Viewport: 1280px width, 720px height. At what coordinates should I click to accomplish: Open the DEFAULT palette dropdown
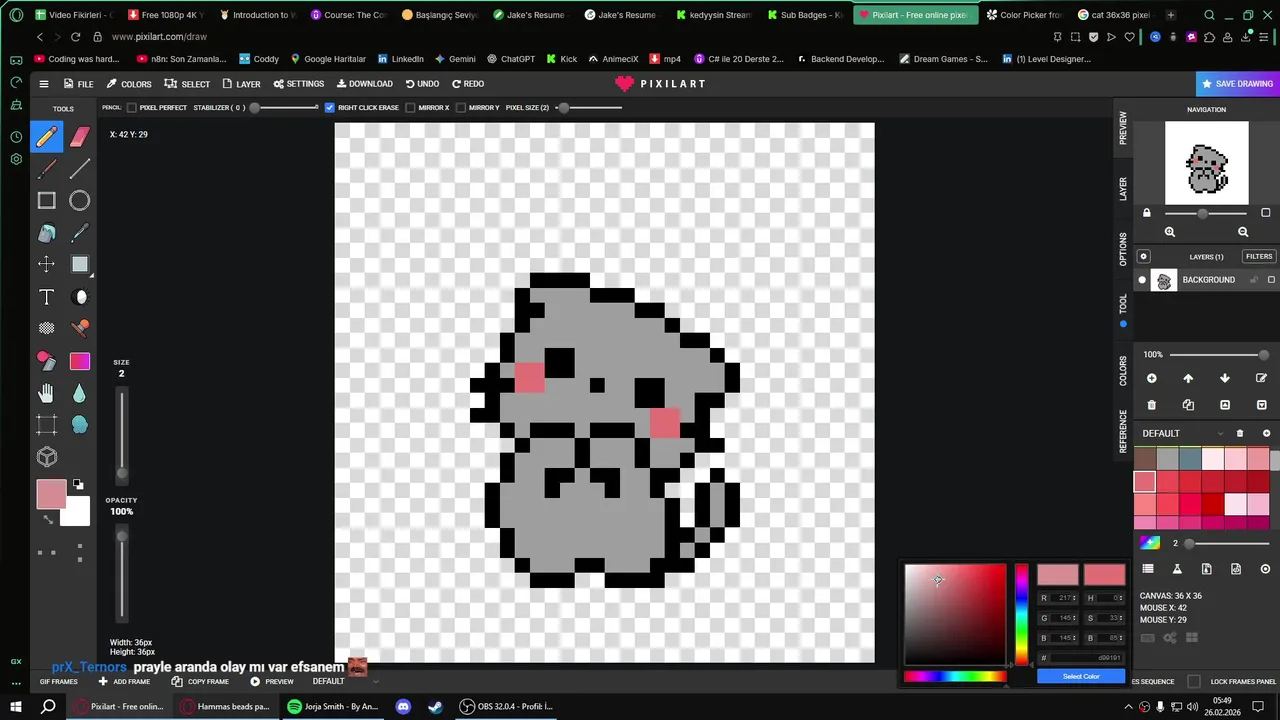point(1184,433)
